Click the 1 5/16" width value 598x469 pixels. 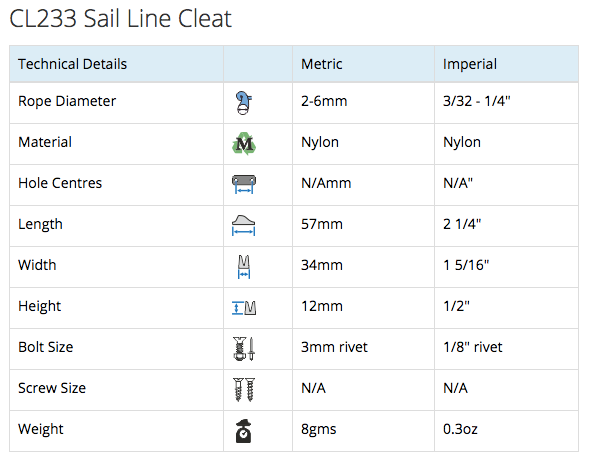(x=466, y=265)
